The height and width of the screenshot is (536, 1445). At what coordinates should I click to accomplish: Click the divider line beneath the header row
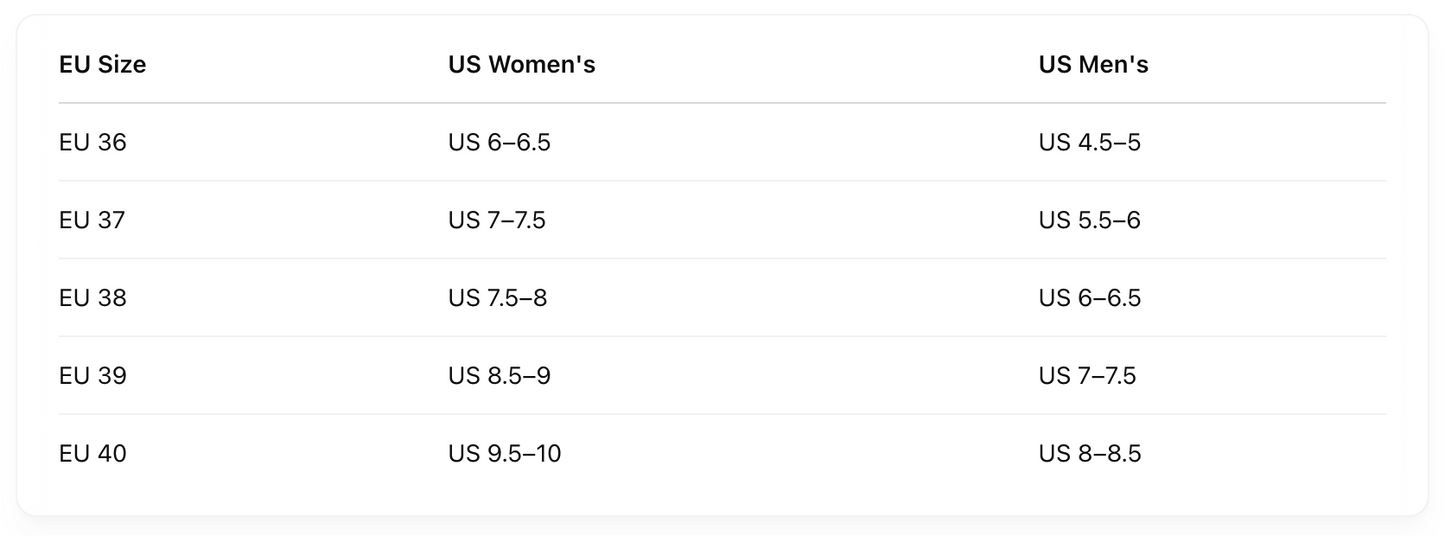[722, 103]
